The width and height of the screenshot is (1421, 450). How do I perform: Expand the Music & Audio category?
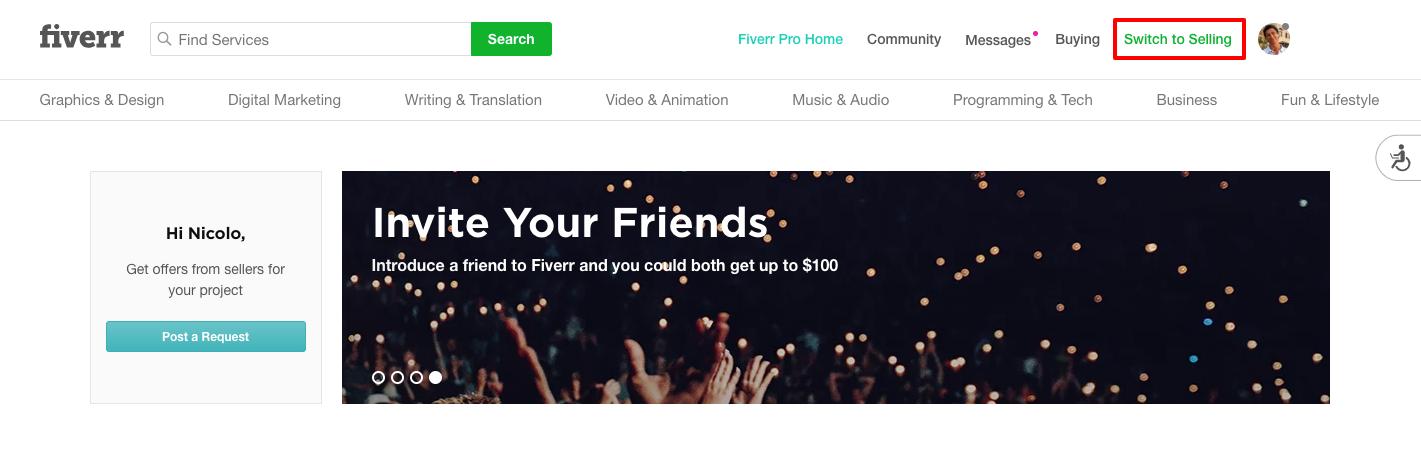click(x=840, y=100)
